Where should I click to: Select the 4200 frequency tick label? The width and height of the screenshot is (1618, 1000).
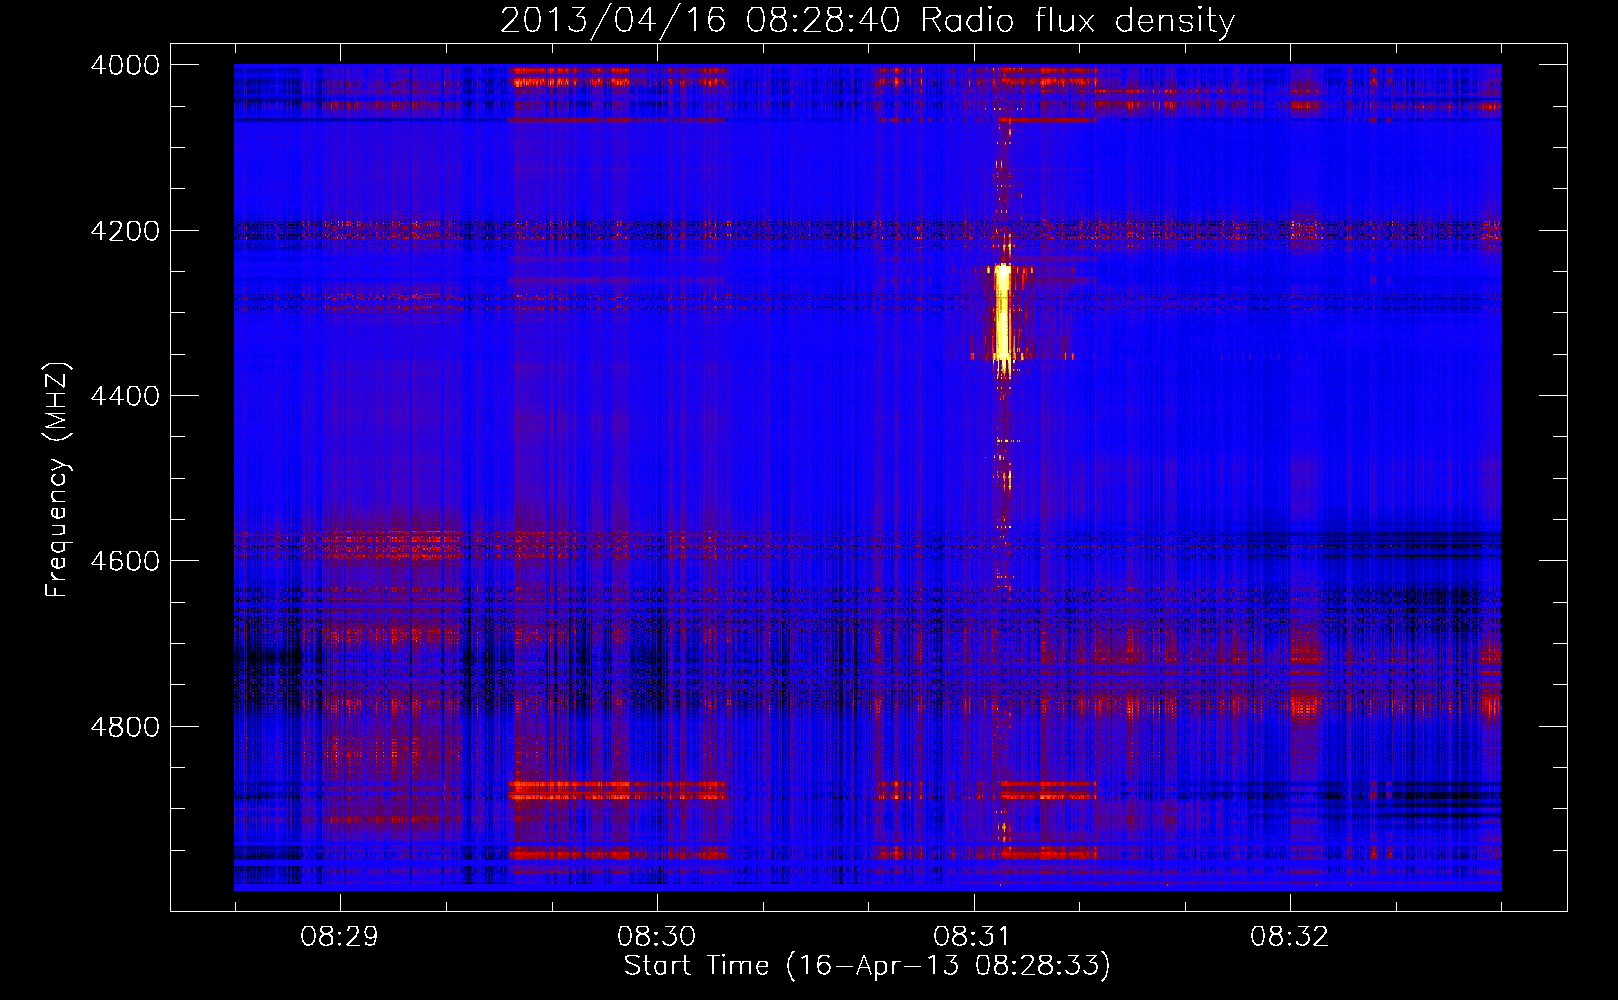(x=125, y=230)
